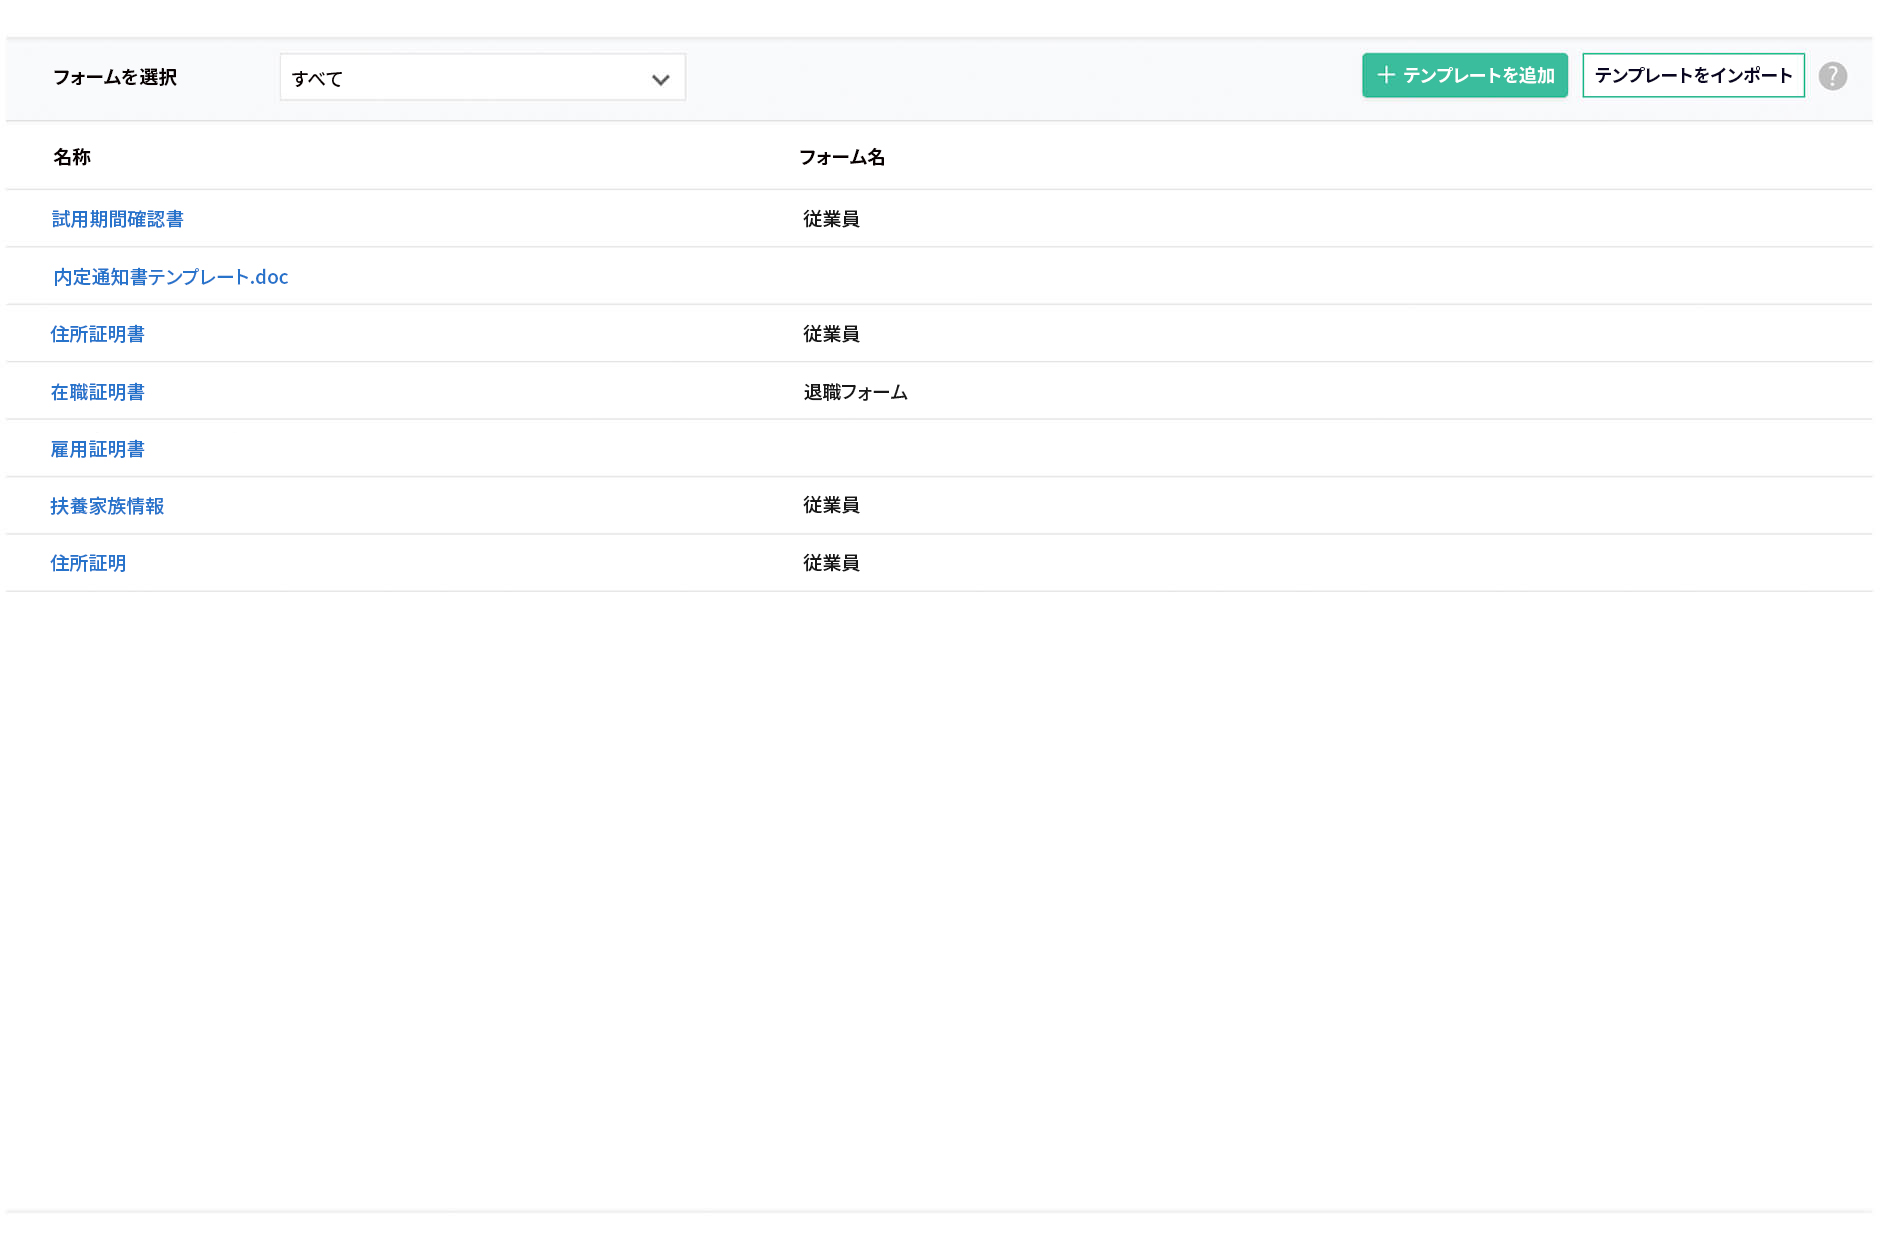Viewport: 1880px width, 1250px height.
Task: Click the chevron on the form selector
Action: 659,77
